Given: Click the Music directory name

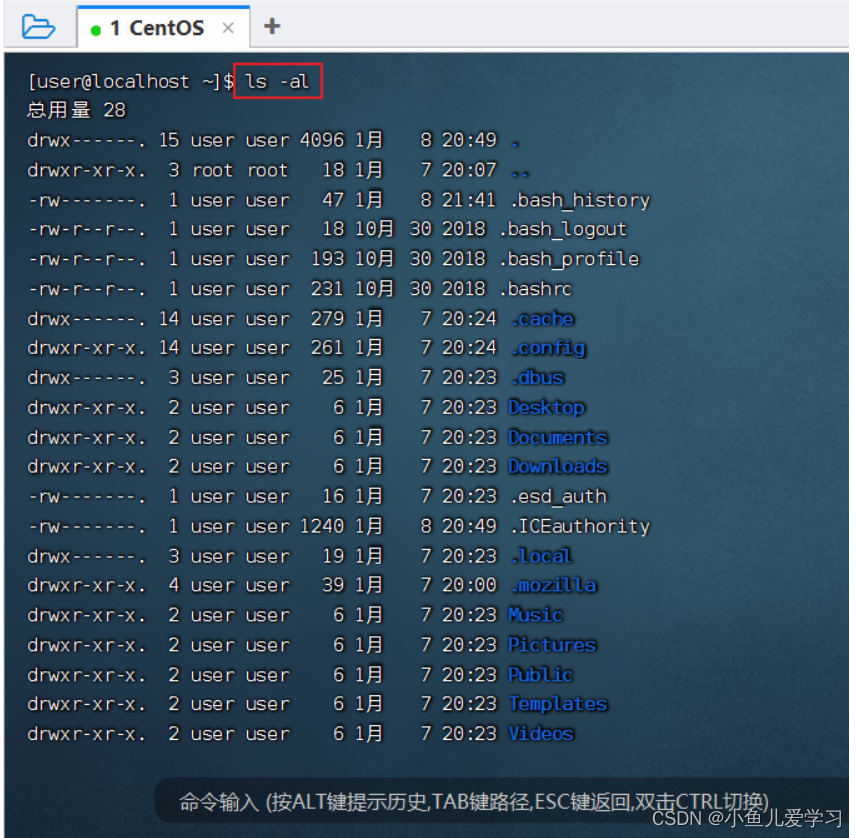Looking at the screenshot, I should 535,615.
